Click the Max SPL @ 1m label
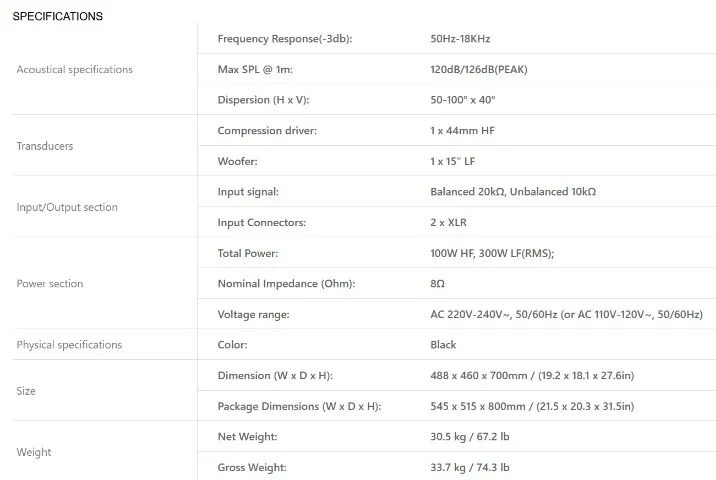The height and width of the screenshot is (480, 716). click(x=255, y=69)
